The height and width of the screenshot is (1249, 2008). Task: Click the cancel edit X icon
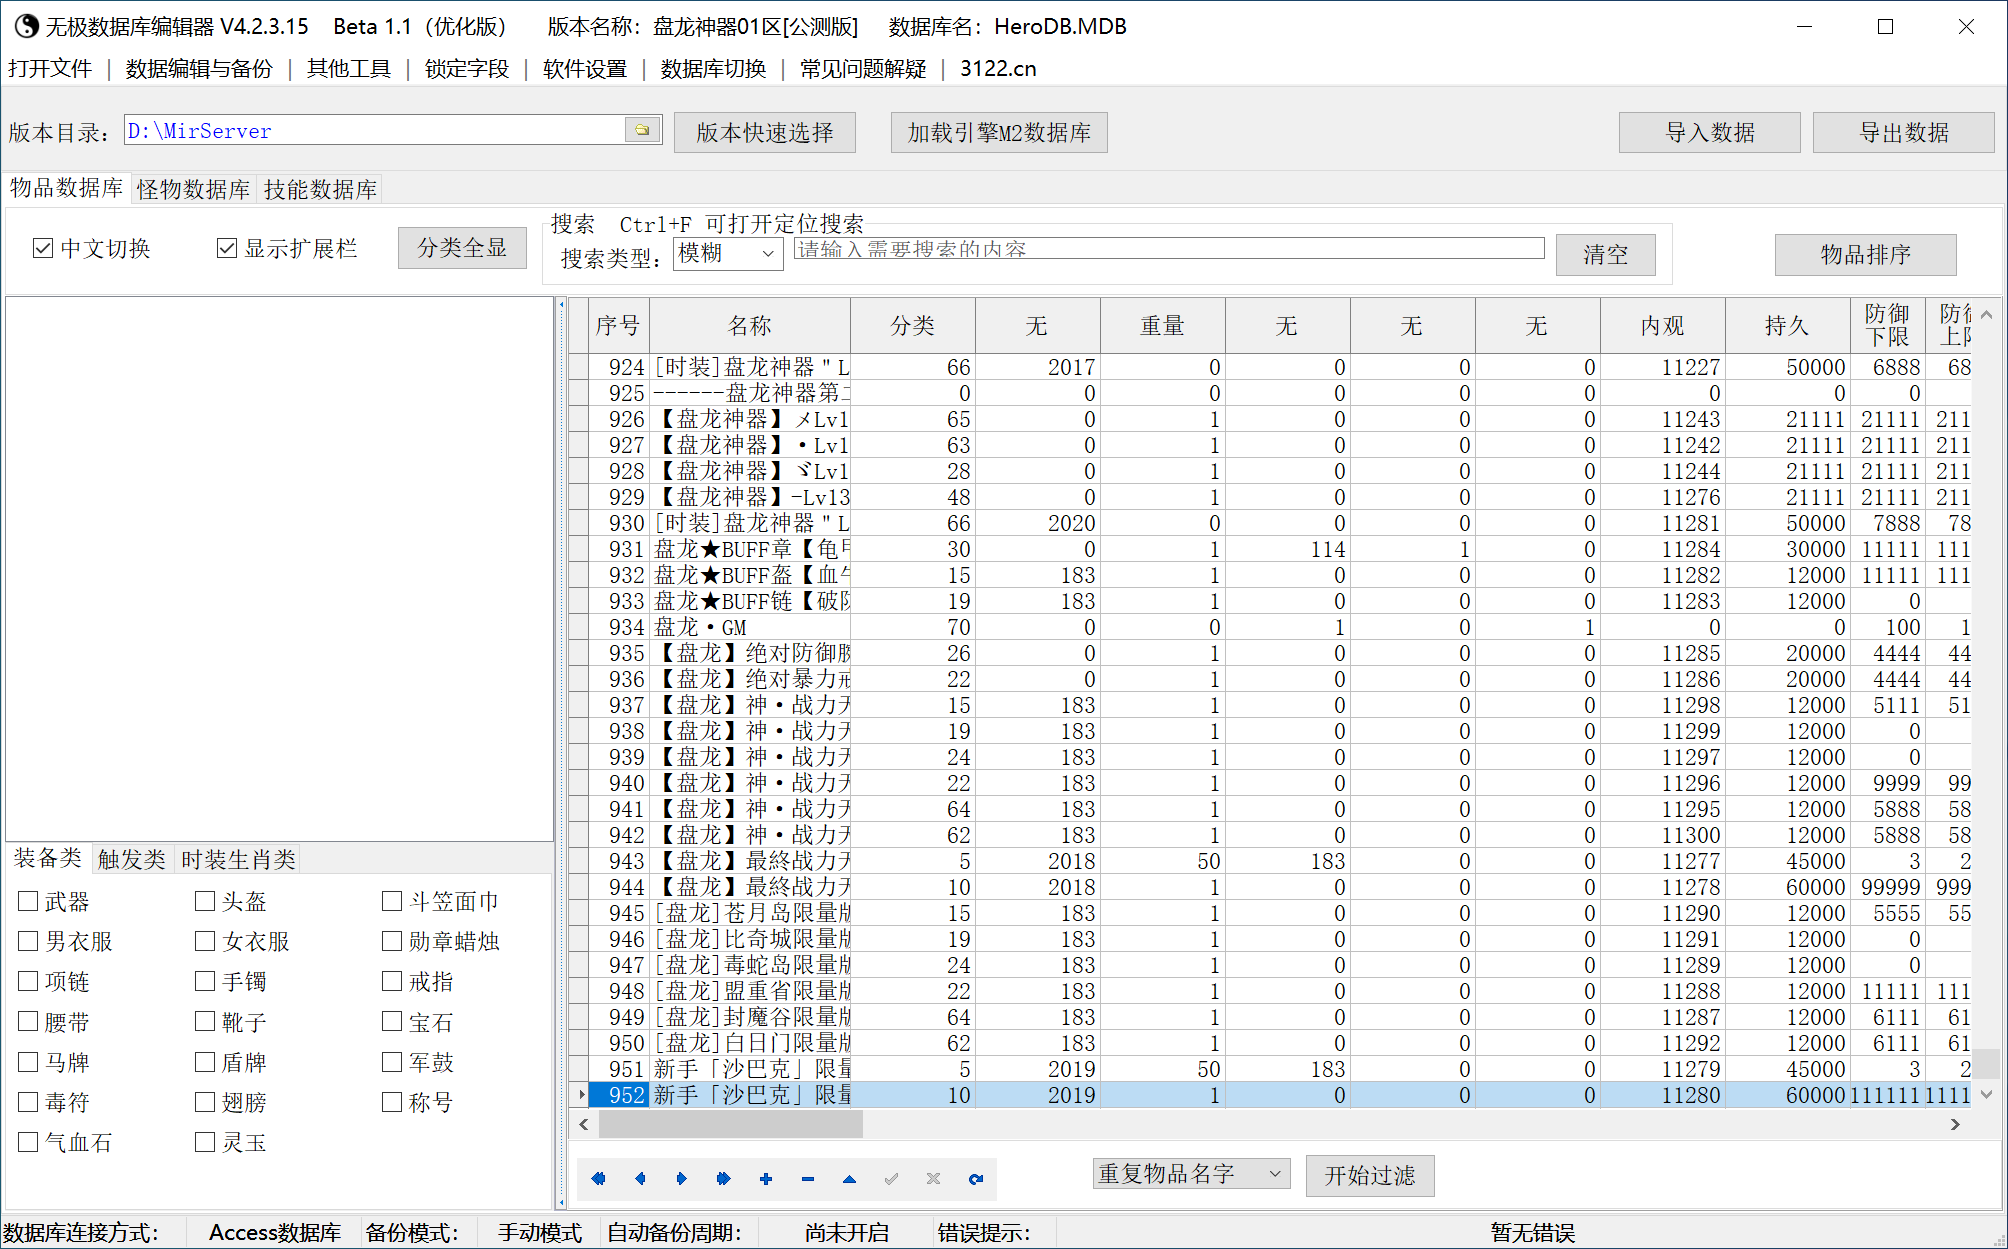click(x=933, y=1179)
